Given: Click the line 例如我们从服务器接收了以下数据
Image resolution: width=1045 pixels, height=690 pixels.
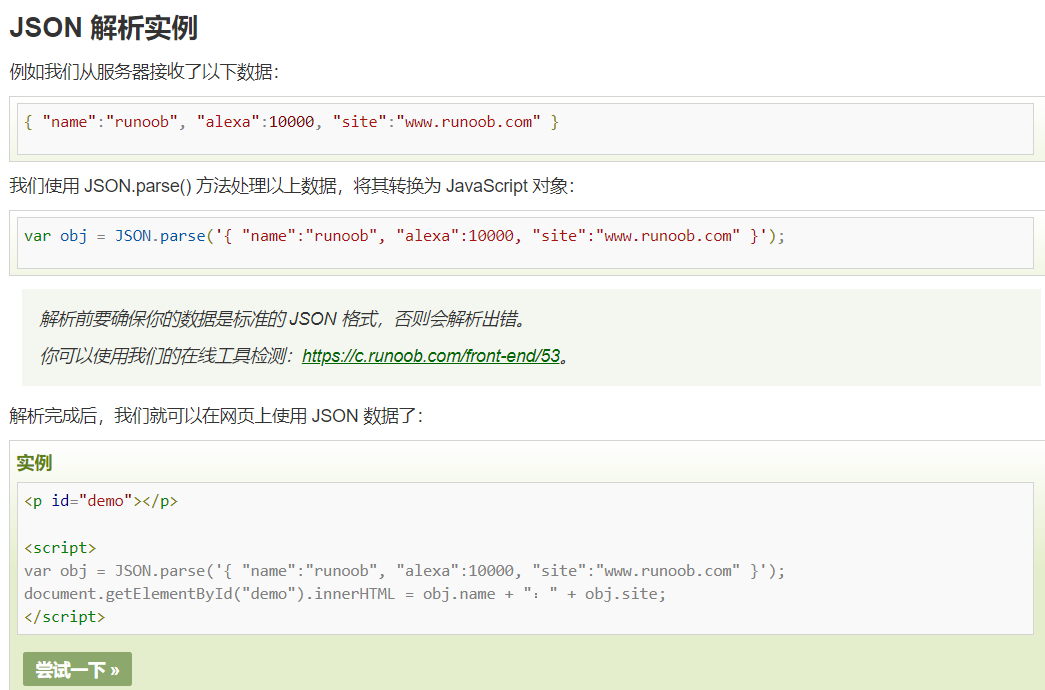Looking at the screenshot, I should tap(144, 71).
